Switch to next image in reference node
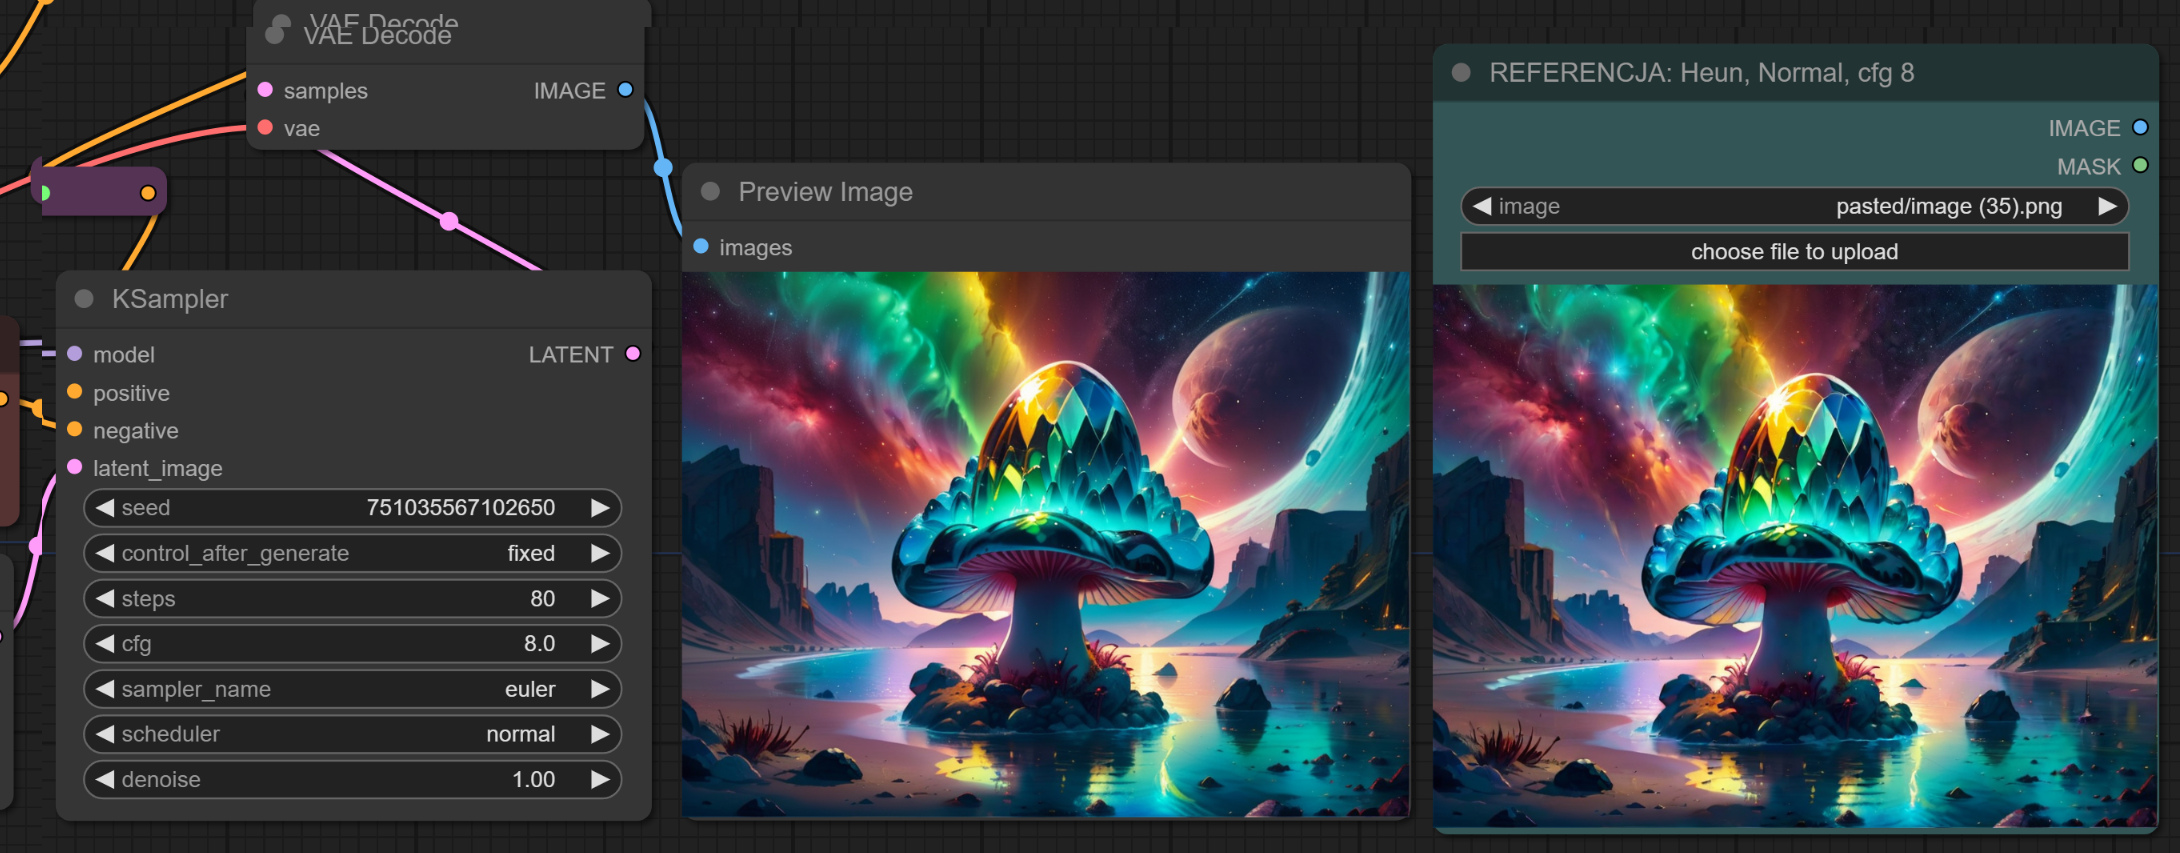2180x853 pixels. (2107, 207)
